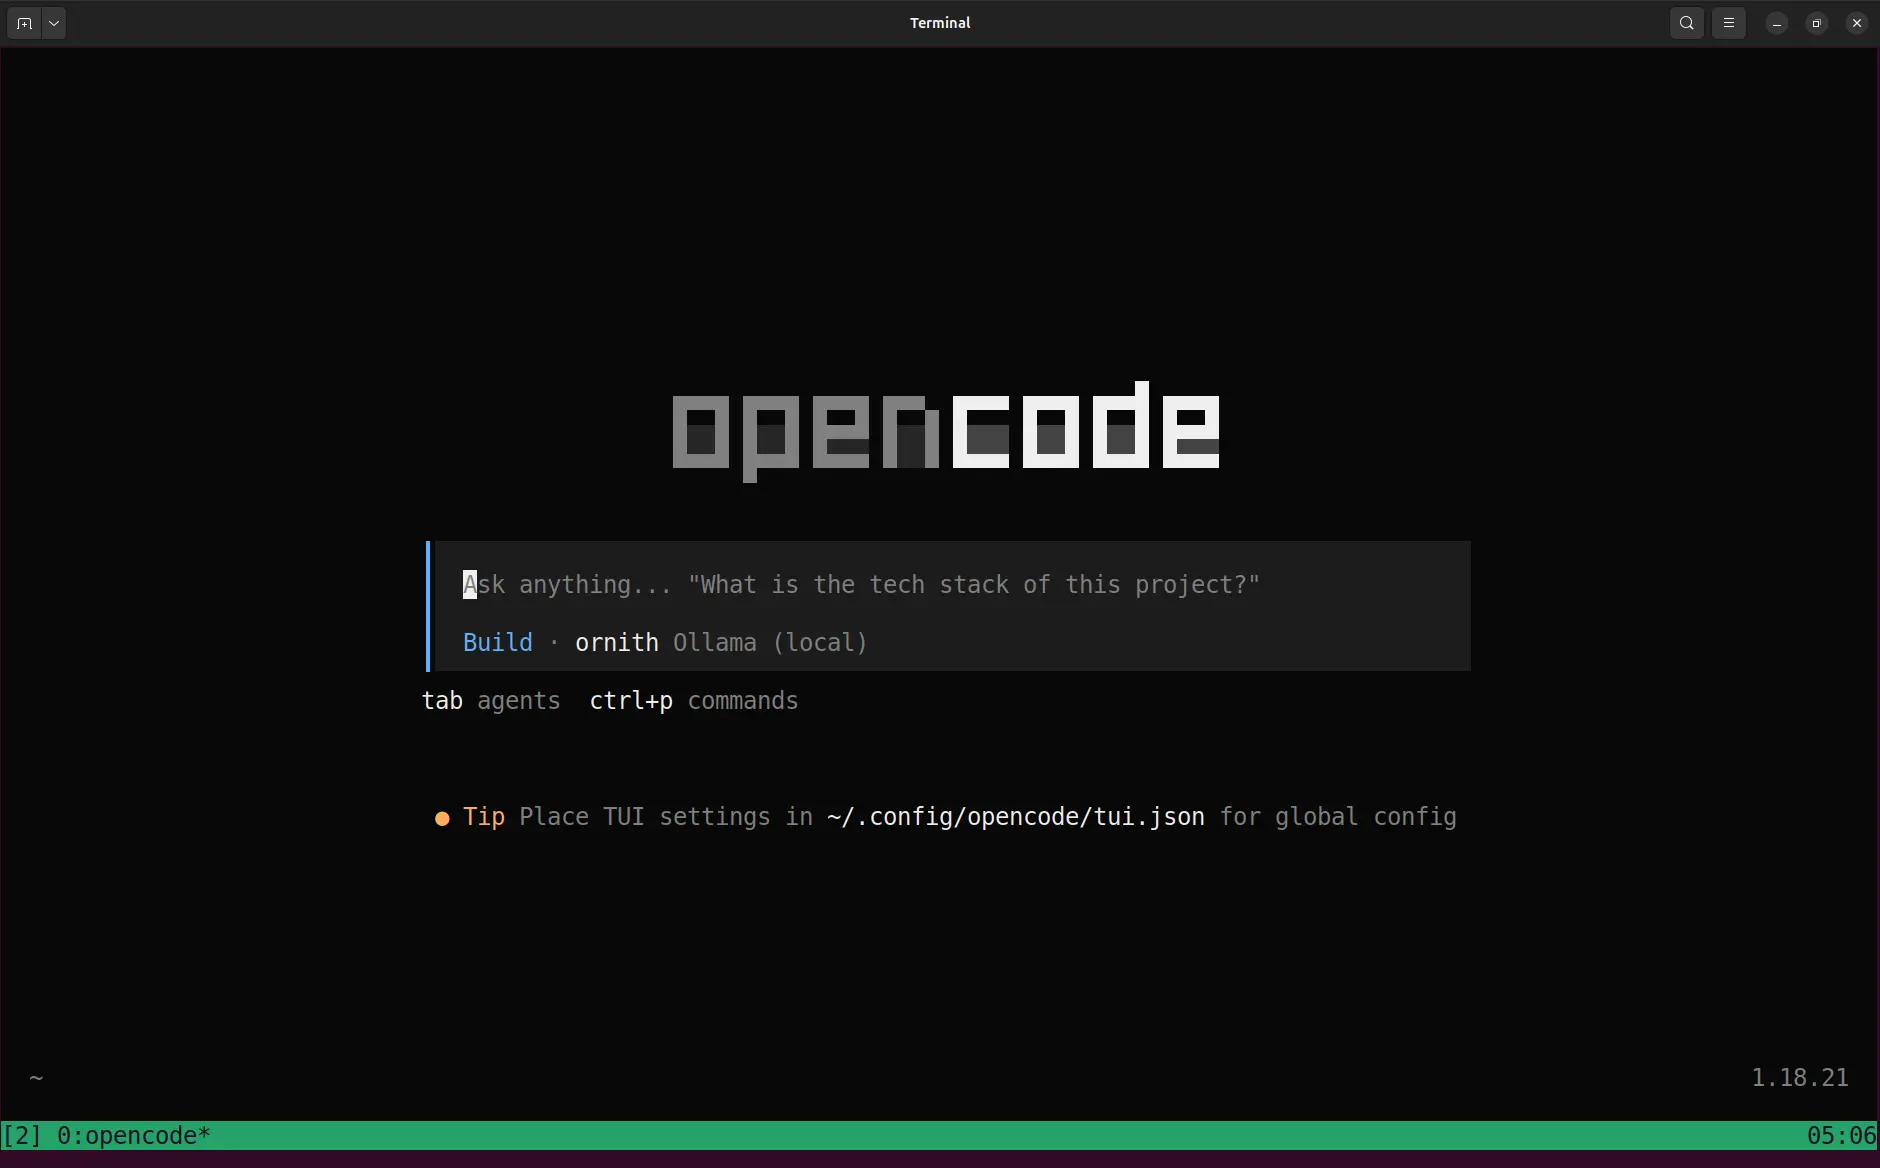Select the 05:06 clock in status bar
1880x1168 pixels.
[1841, 1135]
